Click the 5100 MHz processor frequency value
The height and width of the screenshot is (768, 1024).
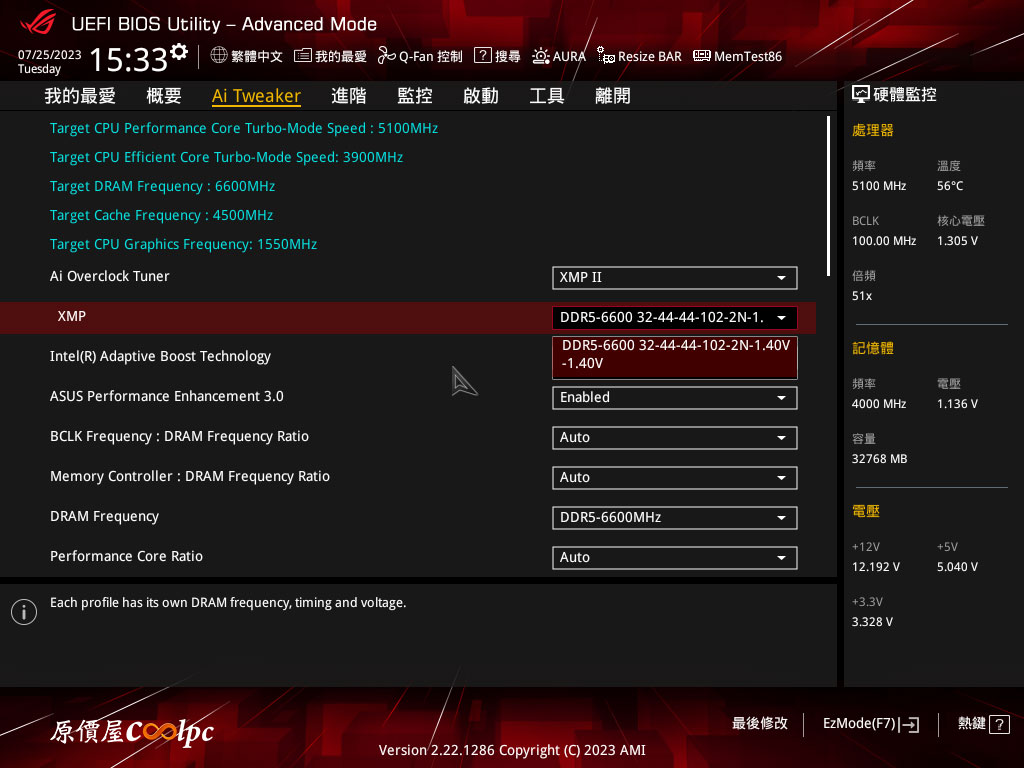pos(879,186)
